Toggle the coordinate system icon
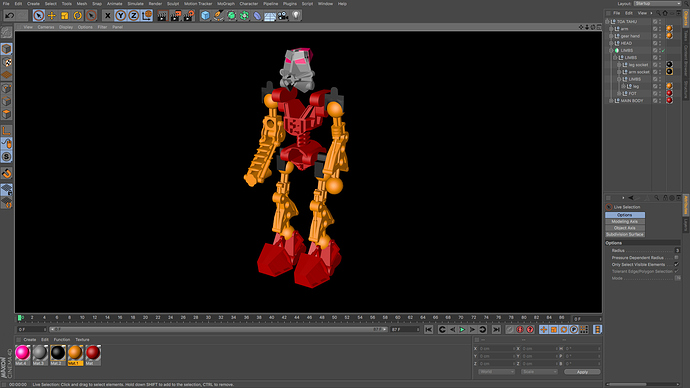Screen dimensions: 690x388 (147, 16)
